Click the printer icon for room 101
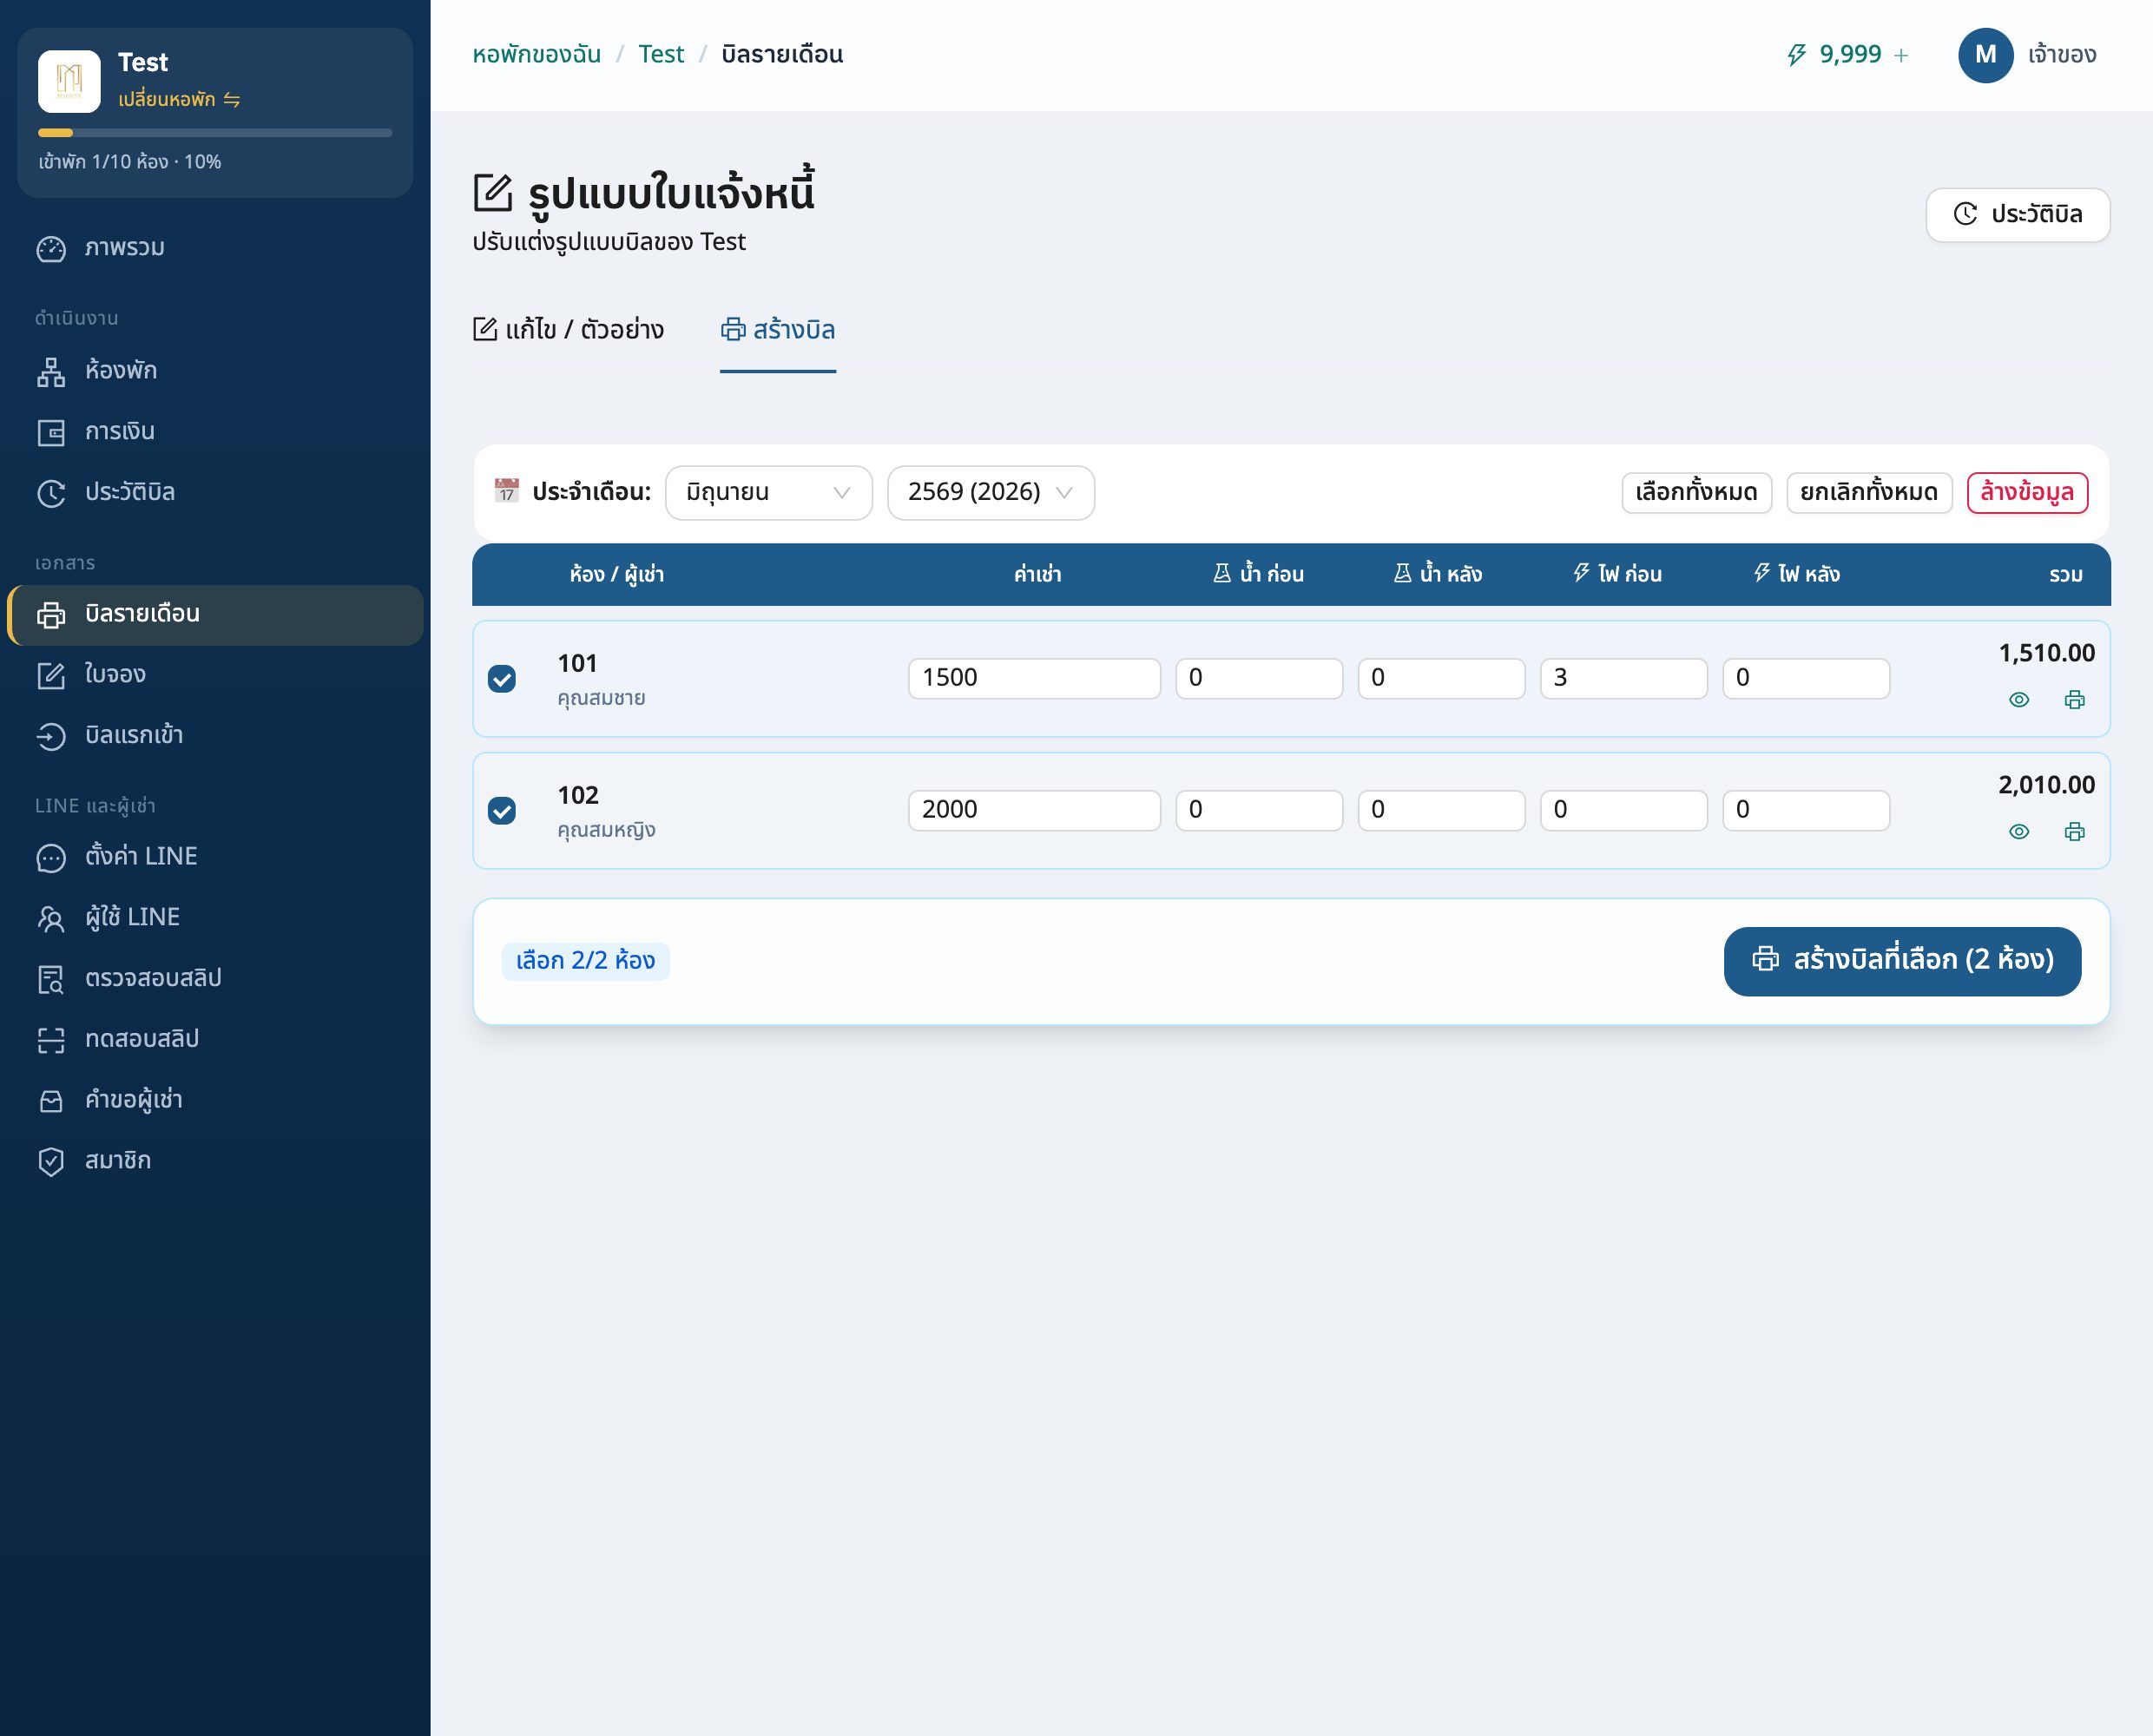This screenshot has width=2153, height=1736. click(x=2074, y=700)
